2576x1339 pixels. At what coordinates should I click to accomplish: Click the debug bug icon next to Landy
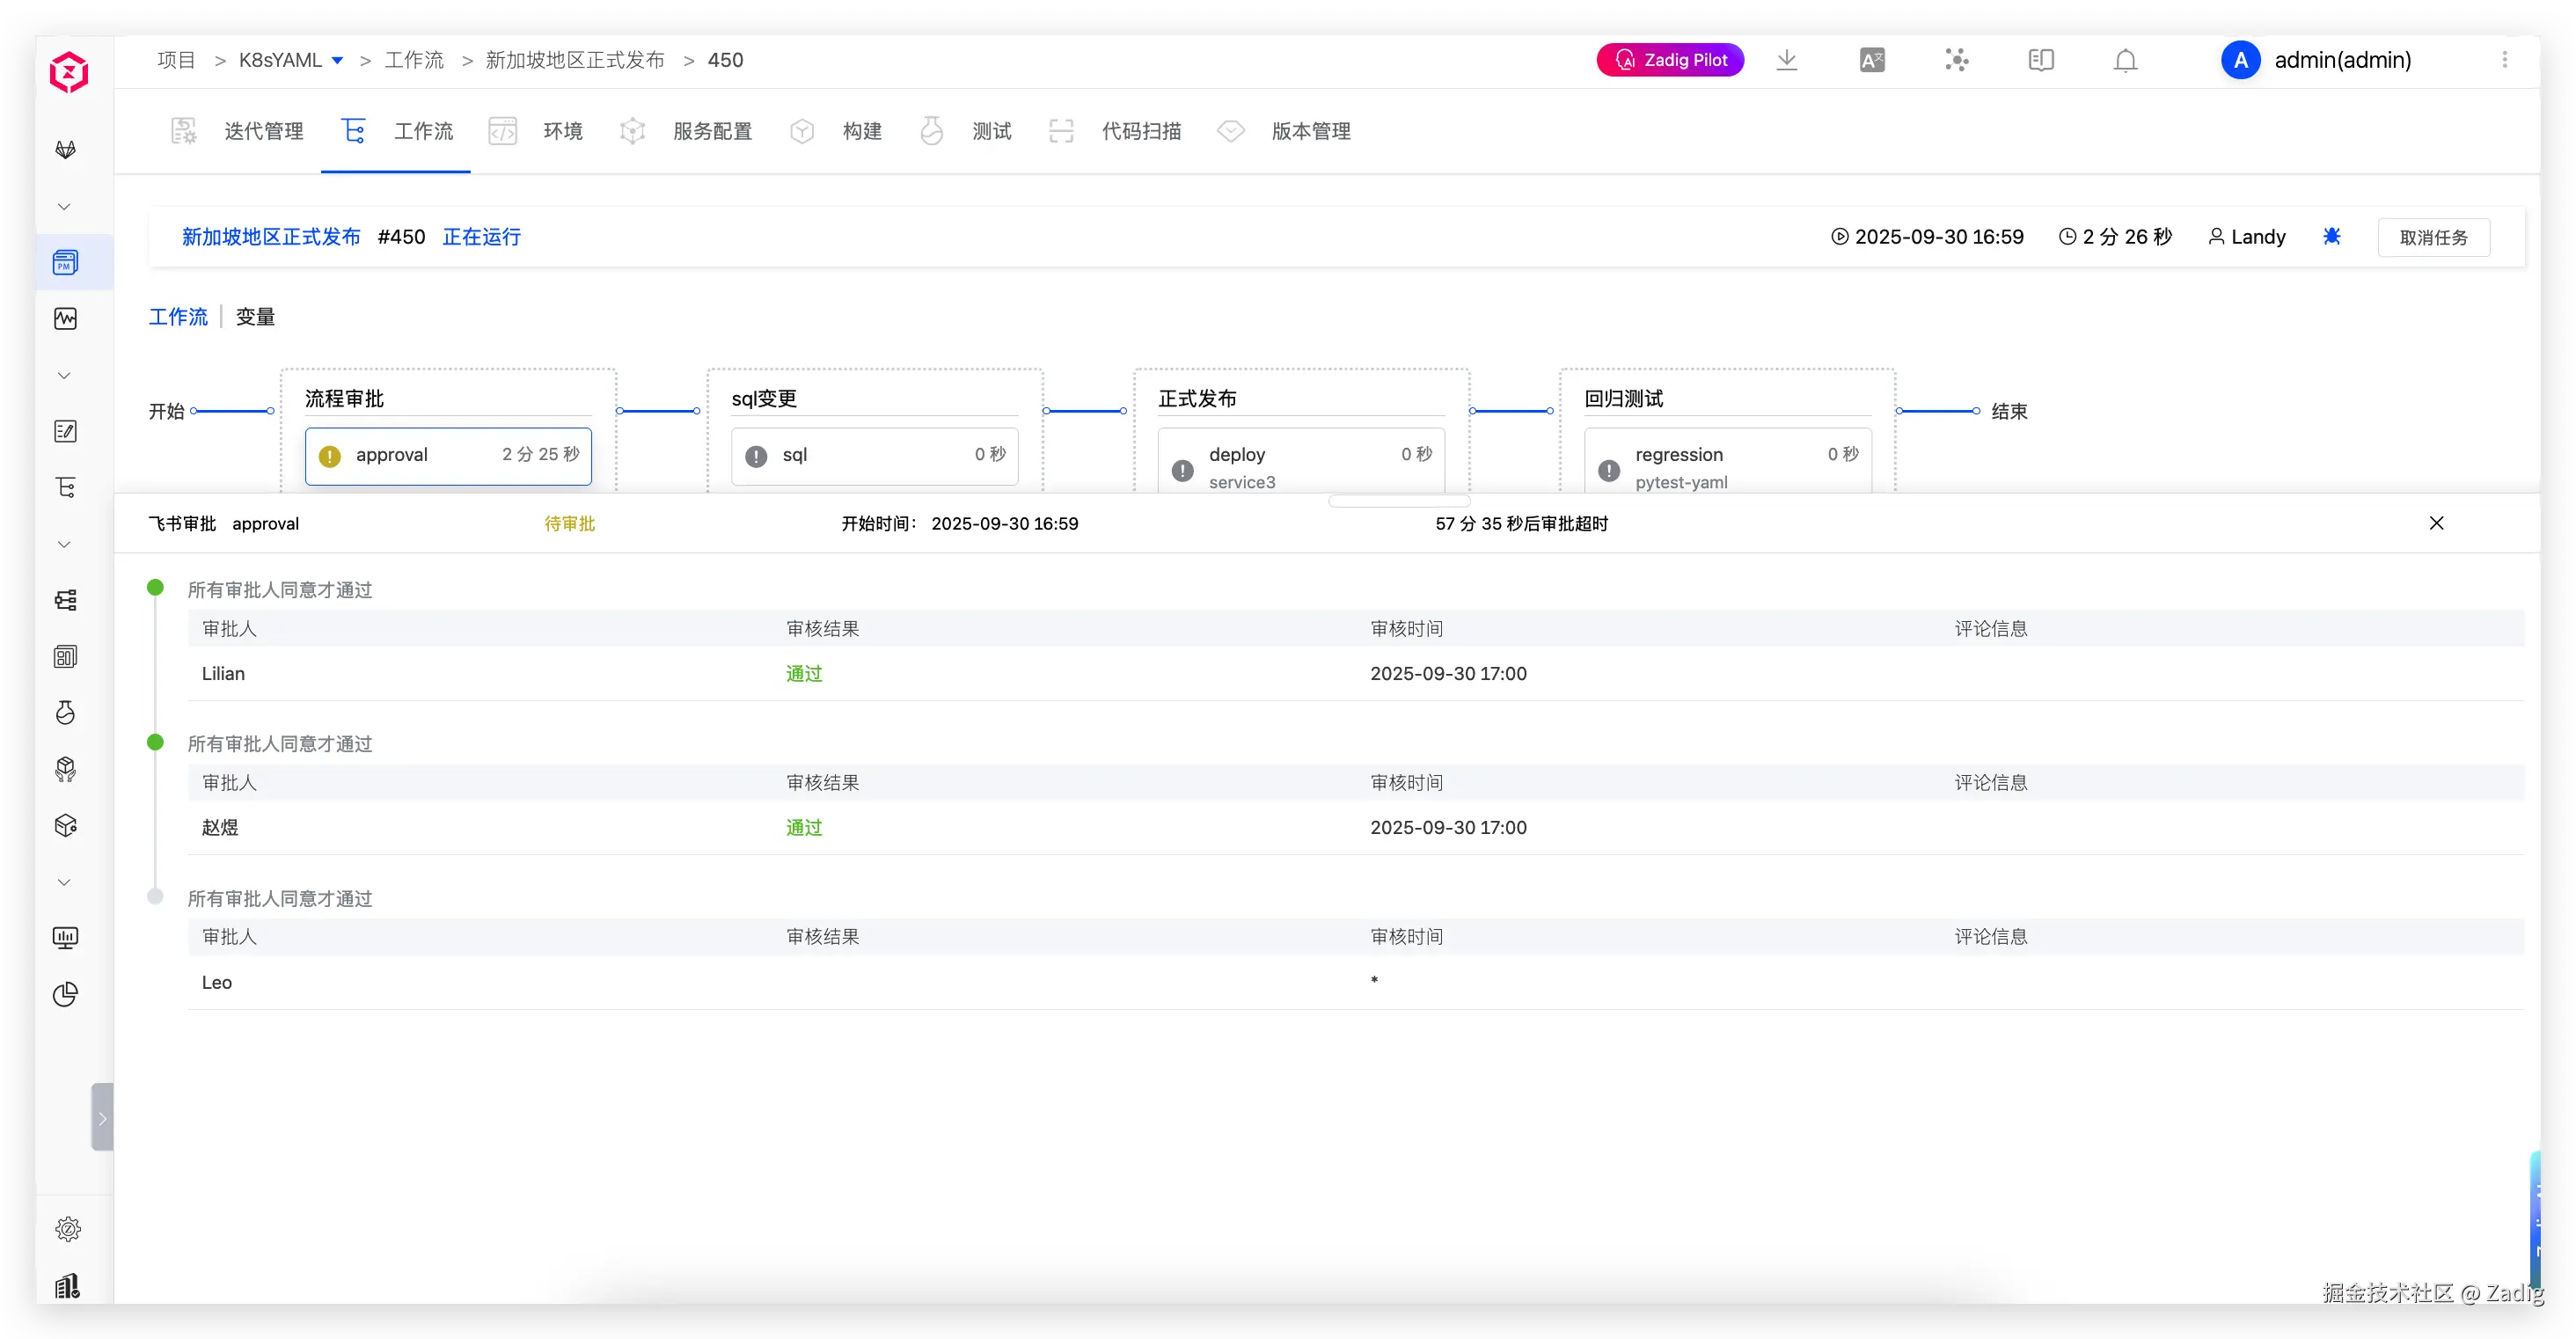coord(2331,237)
